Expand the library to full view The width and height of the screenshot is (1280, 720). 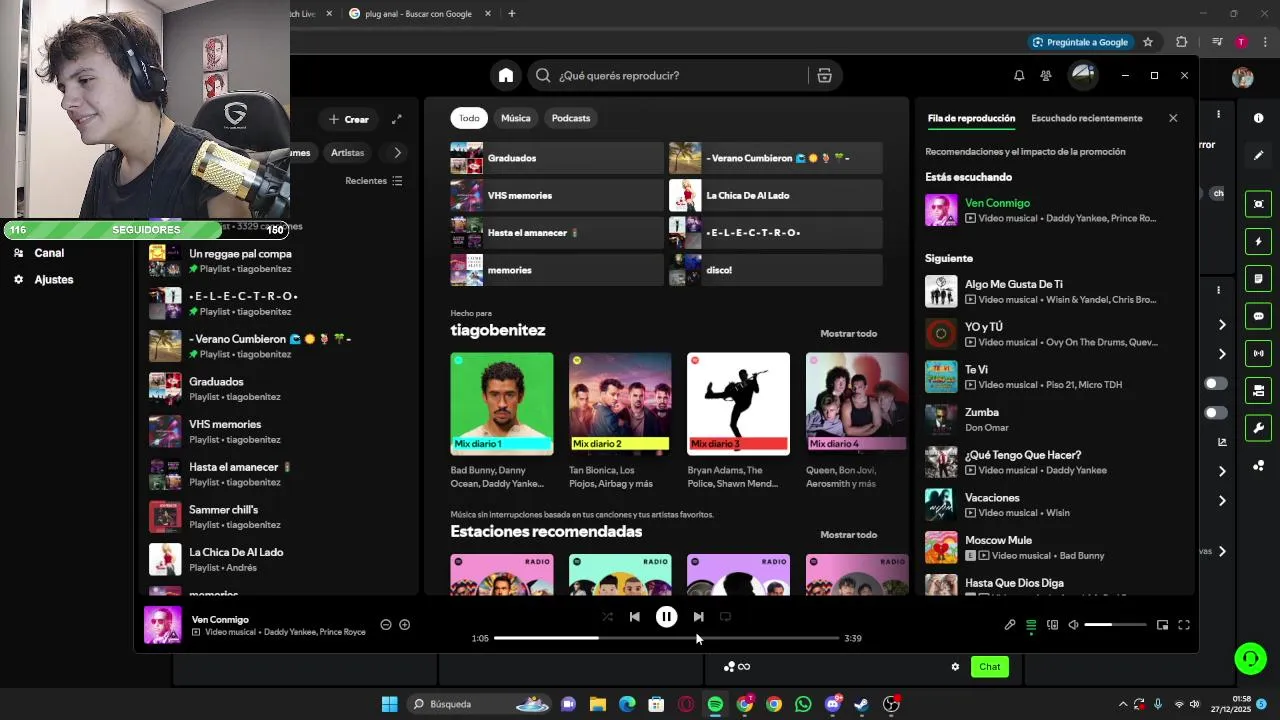tap(396, 119)
